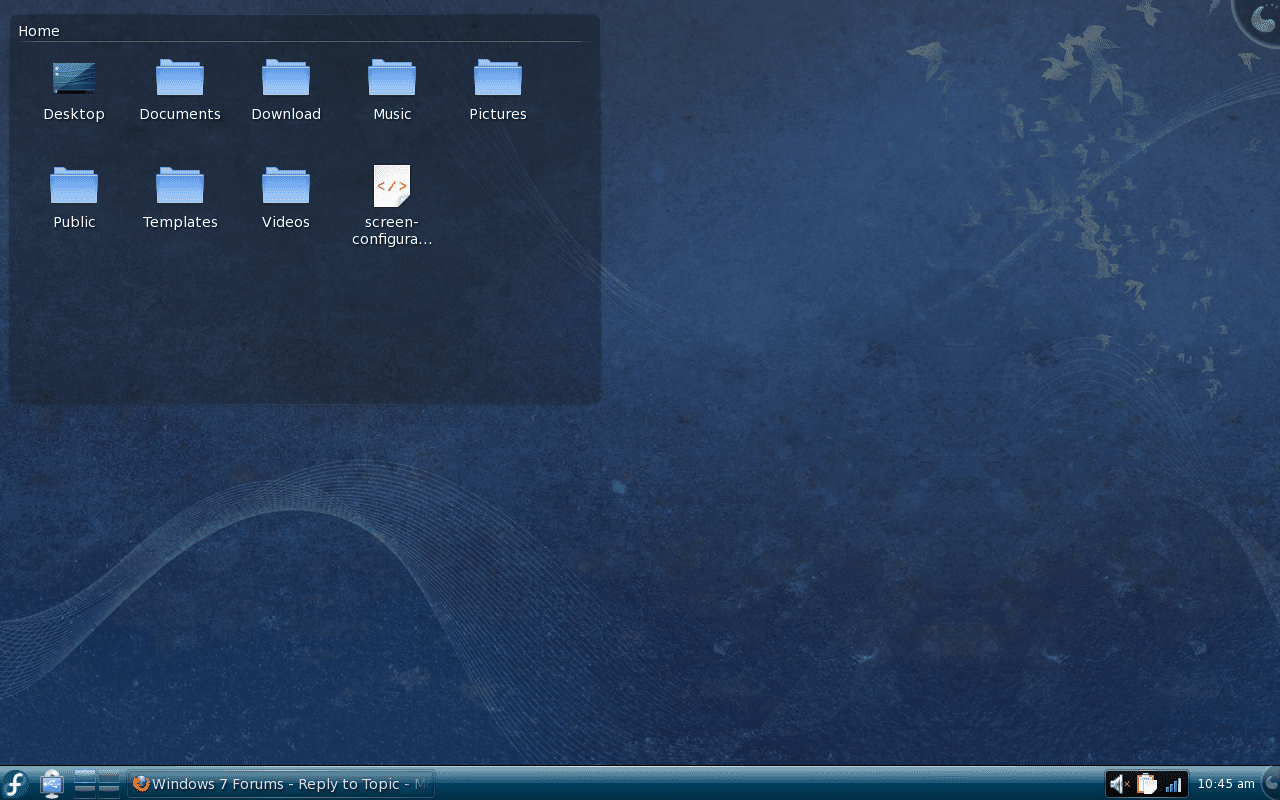Open the panel toolbox at panel end
Image resolution: width=1280 pixels, height=800 pixels.
1271,783
